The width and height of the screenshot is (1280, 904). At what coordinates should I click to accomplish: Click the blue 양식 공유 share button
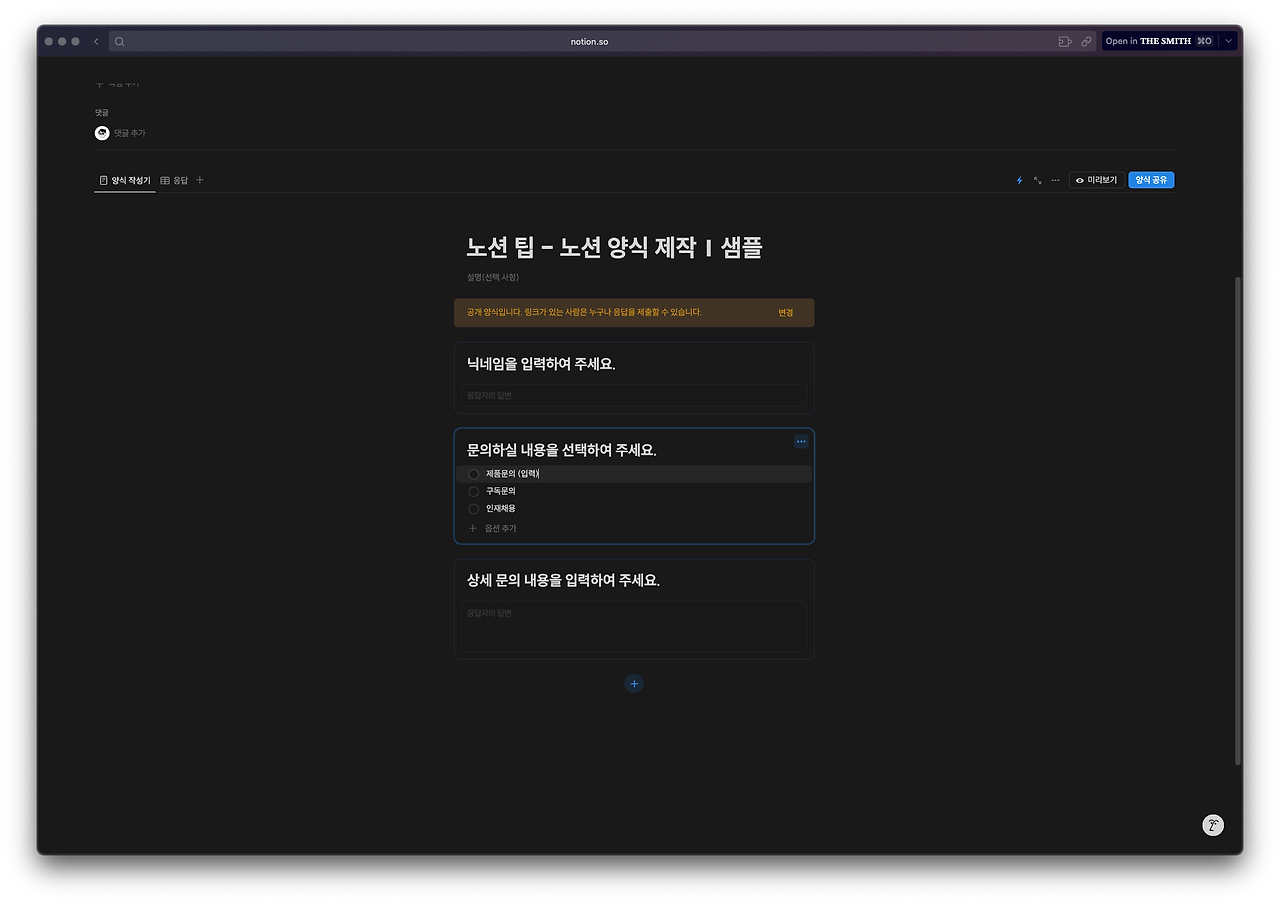click(x=1151, y=180)
